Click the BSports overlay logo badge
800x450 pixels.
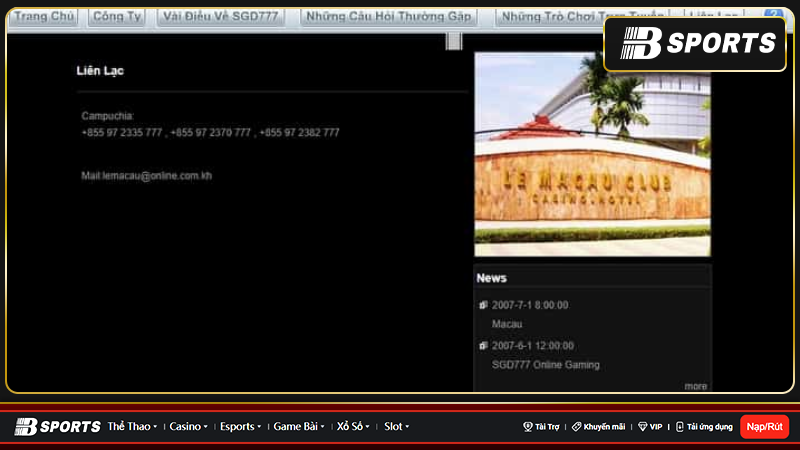695,44
